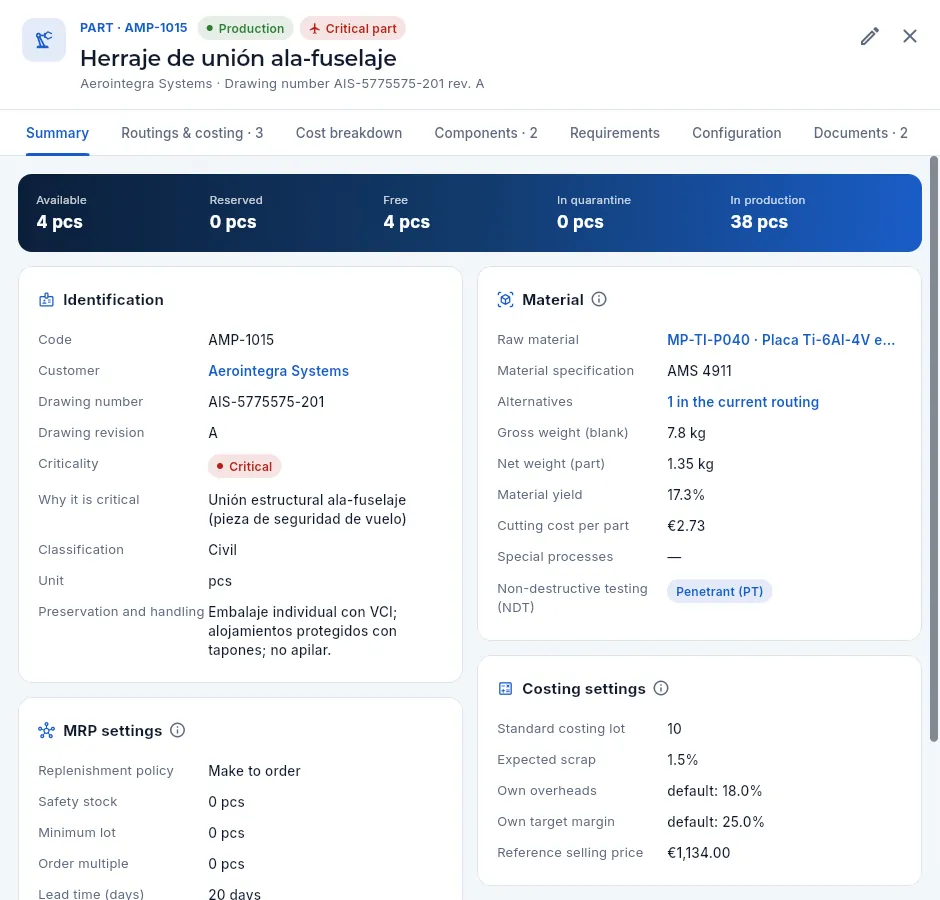Screen dimensions: 940x900
Task: Click the MRP settings network icon
Action: (46, 730)
